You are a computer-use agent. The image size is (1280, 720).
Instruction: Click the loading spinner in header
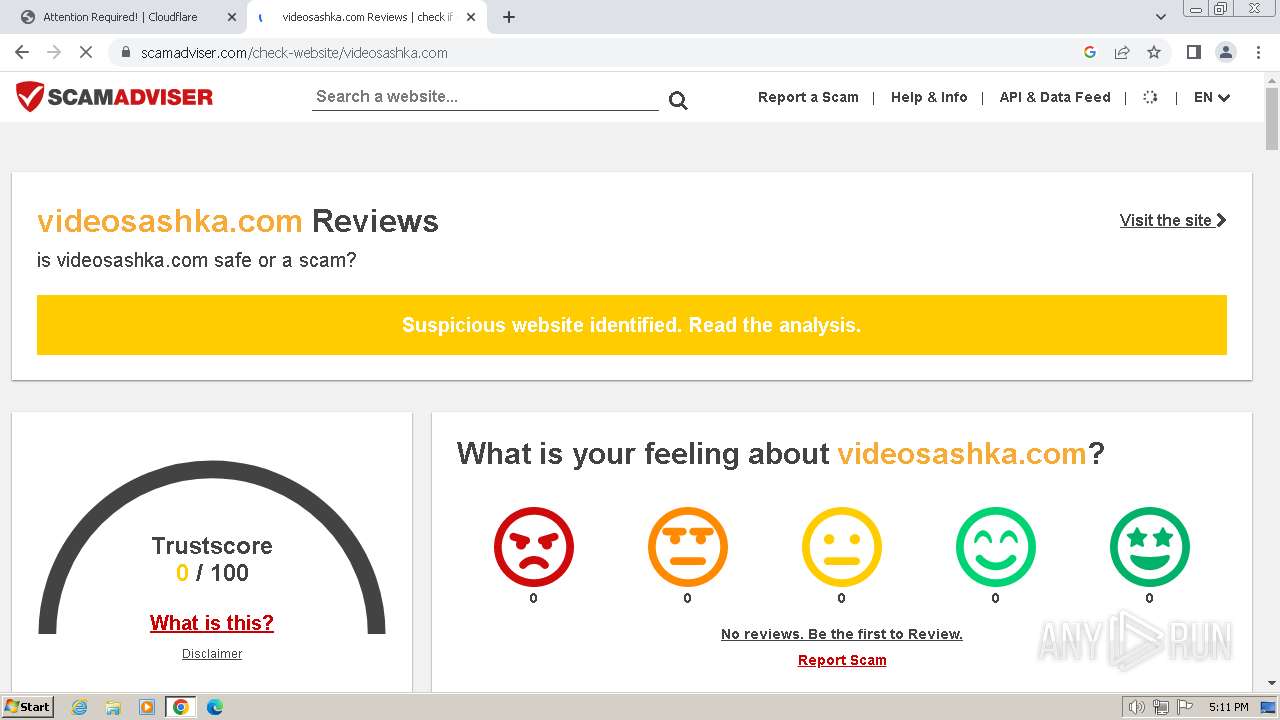[1150, 97]
